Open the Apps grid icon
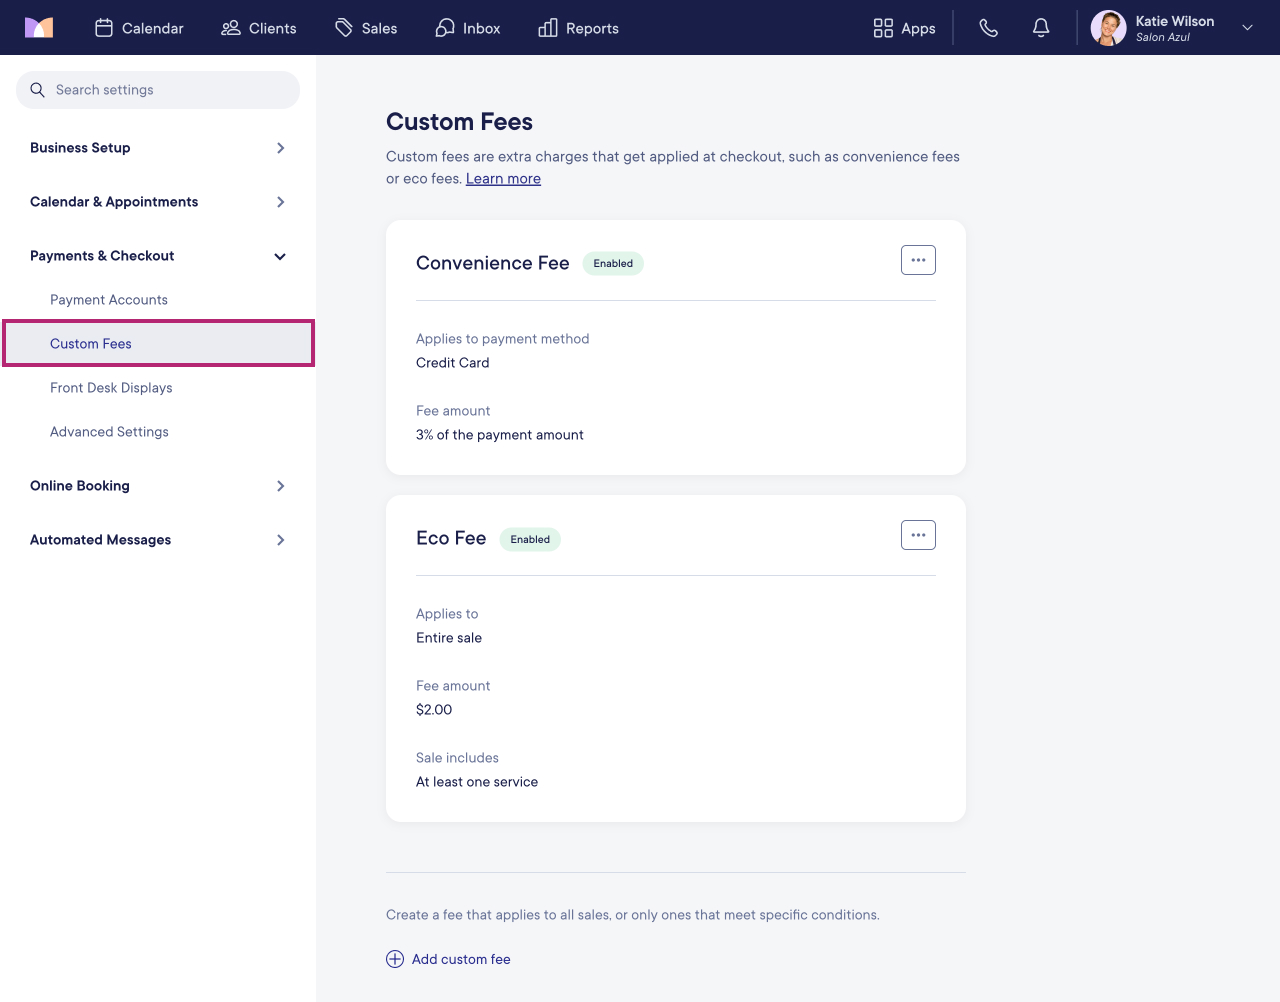The height and width of the screenshot is (1002, 1280). coord(883,28)
